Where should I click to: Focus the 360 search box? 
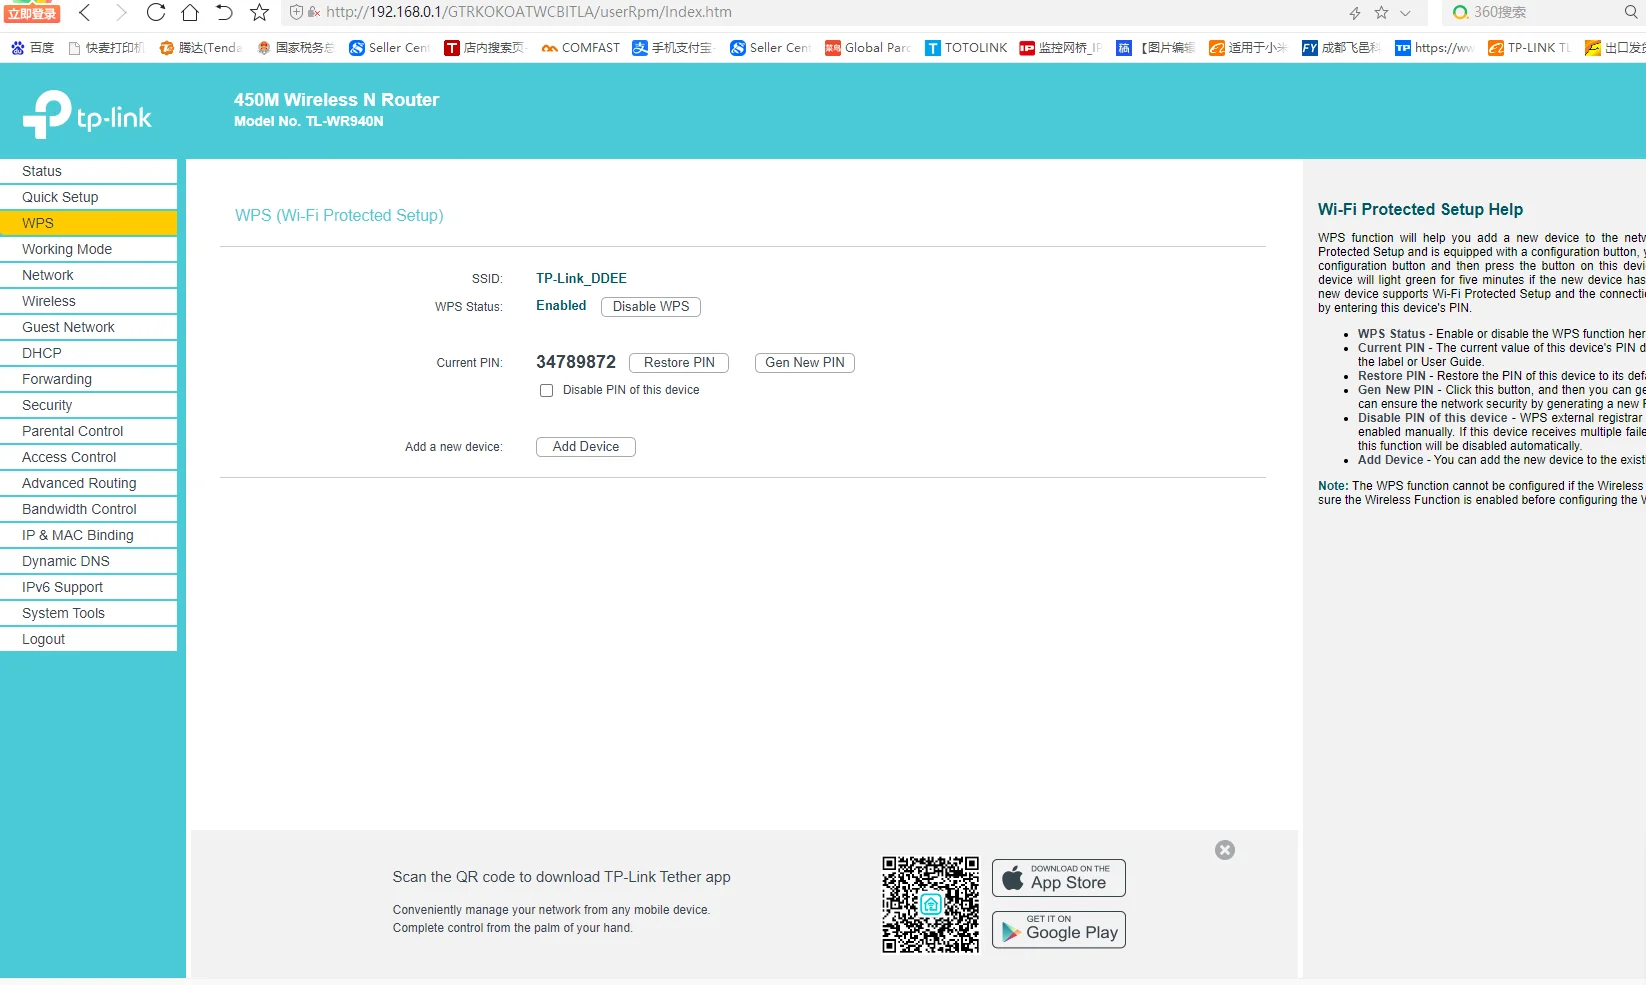[1540, 12]
